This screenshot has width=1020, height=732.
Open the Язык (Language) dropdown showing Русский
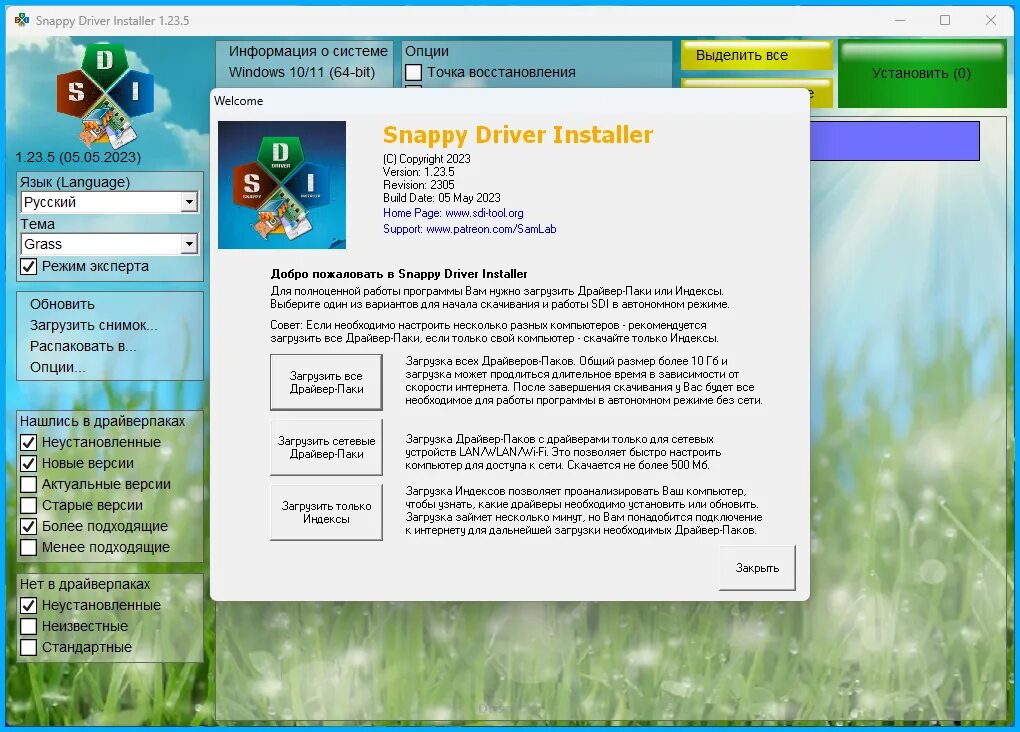[x=109, y=202]
